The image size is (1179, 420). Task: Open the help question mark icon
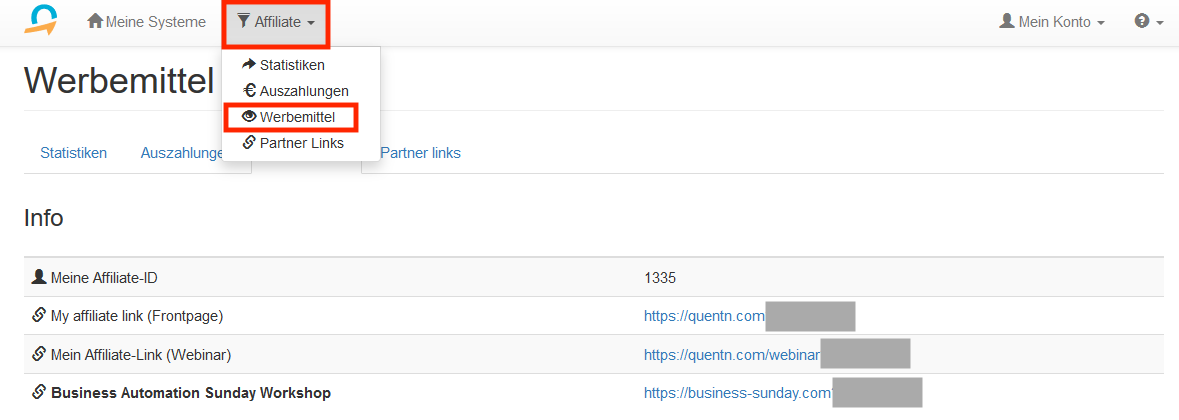1142,21
